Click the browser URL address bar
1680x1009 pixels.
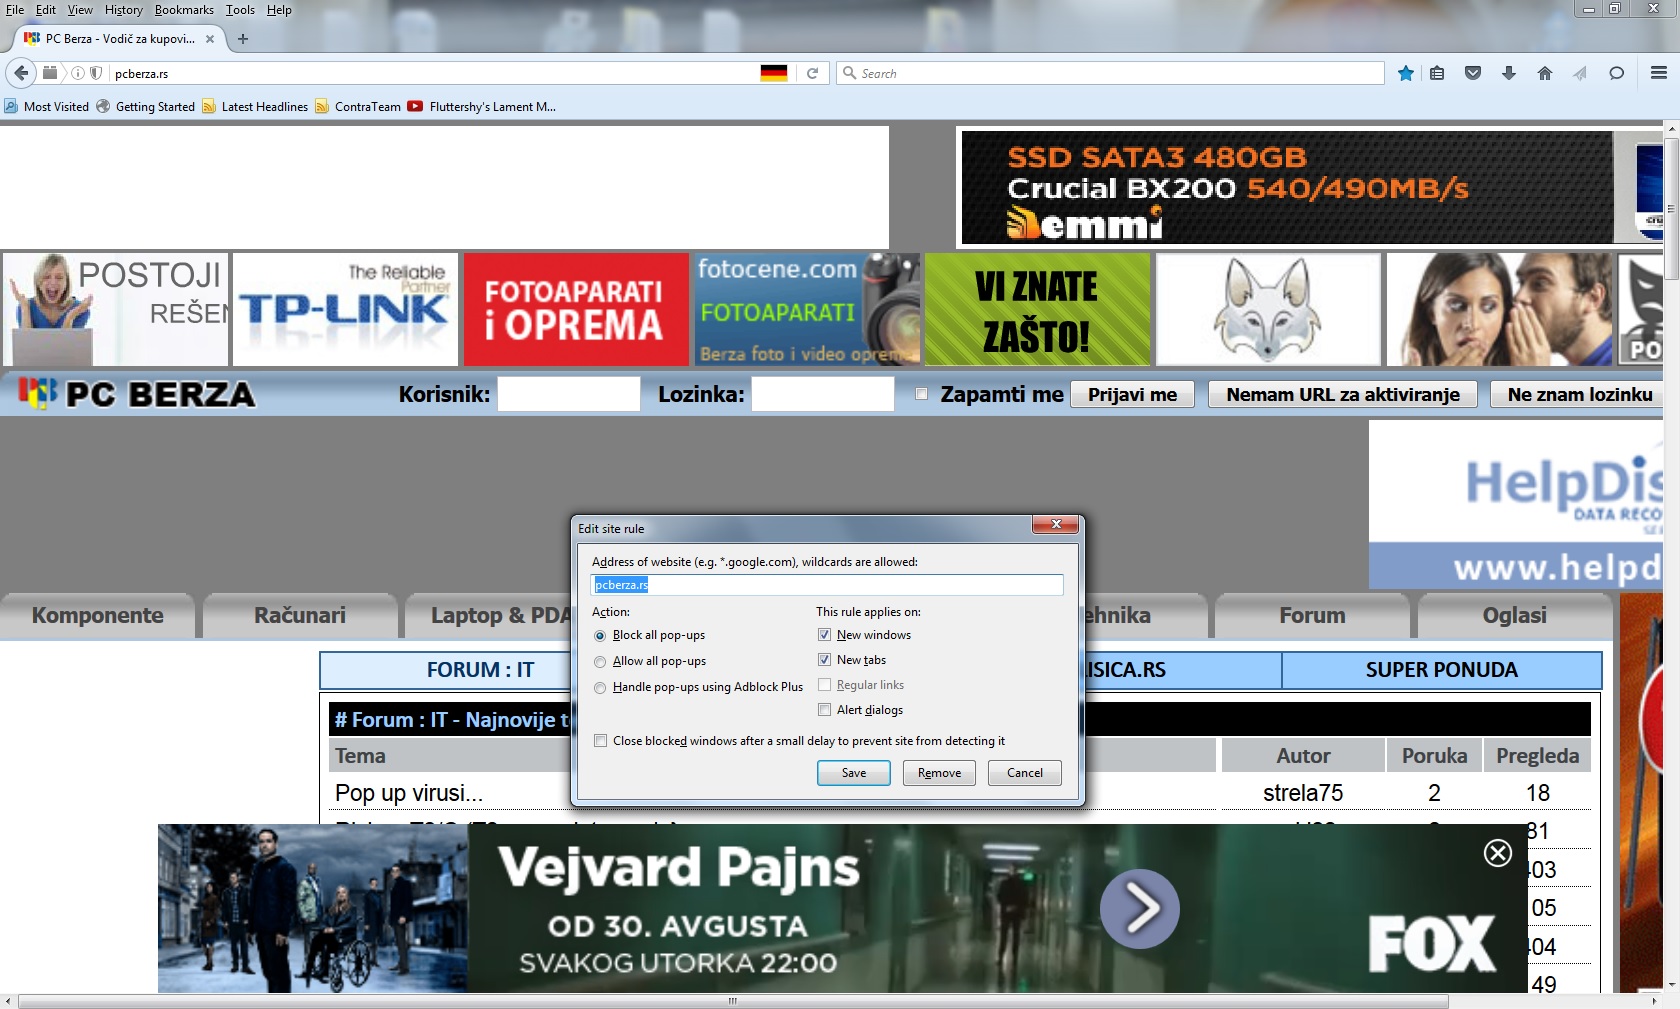pyautogui.click(x=435, y=73)
